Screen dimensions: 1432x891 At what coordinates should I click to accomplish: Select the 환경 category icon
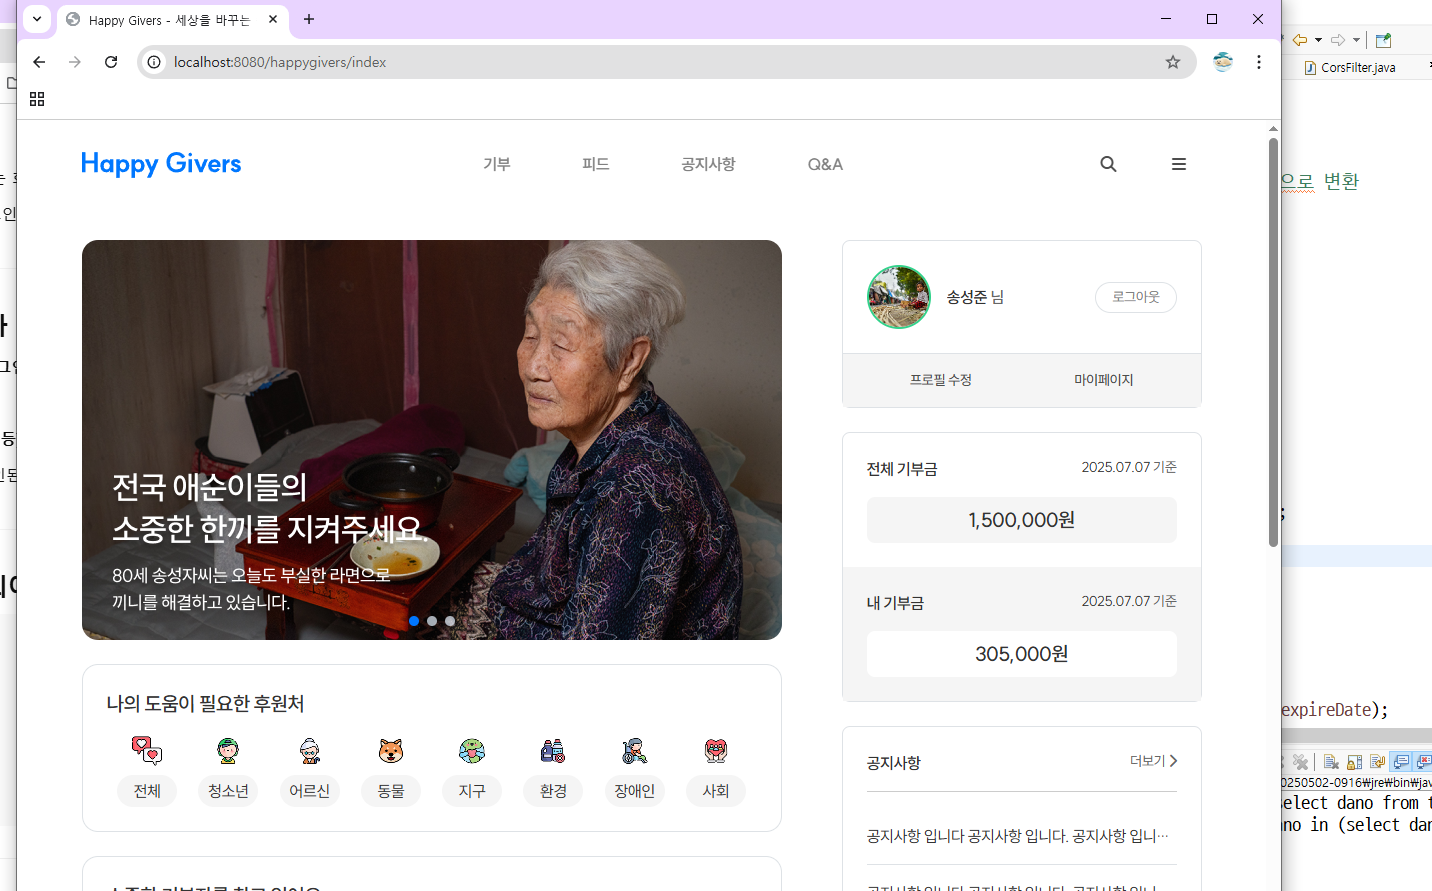click(x=553, y=750)
